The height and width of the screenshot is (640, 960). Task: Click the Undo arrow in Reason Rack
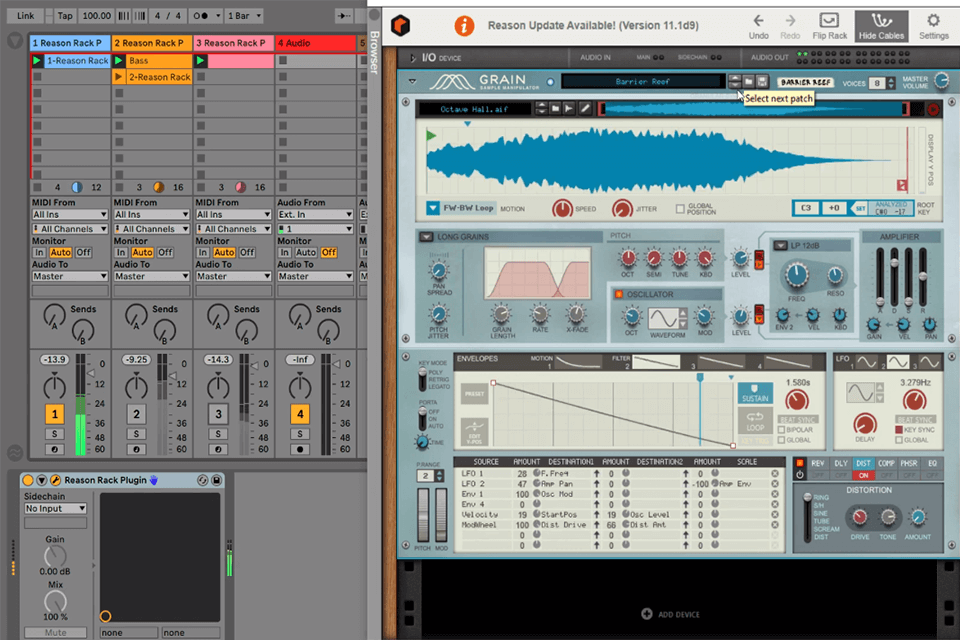point(758,21)
